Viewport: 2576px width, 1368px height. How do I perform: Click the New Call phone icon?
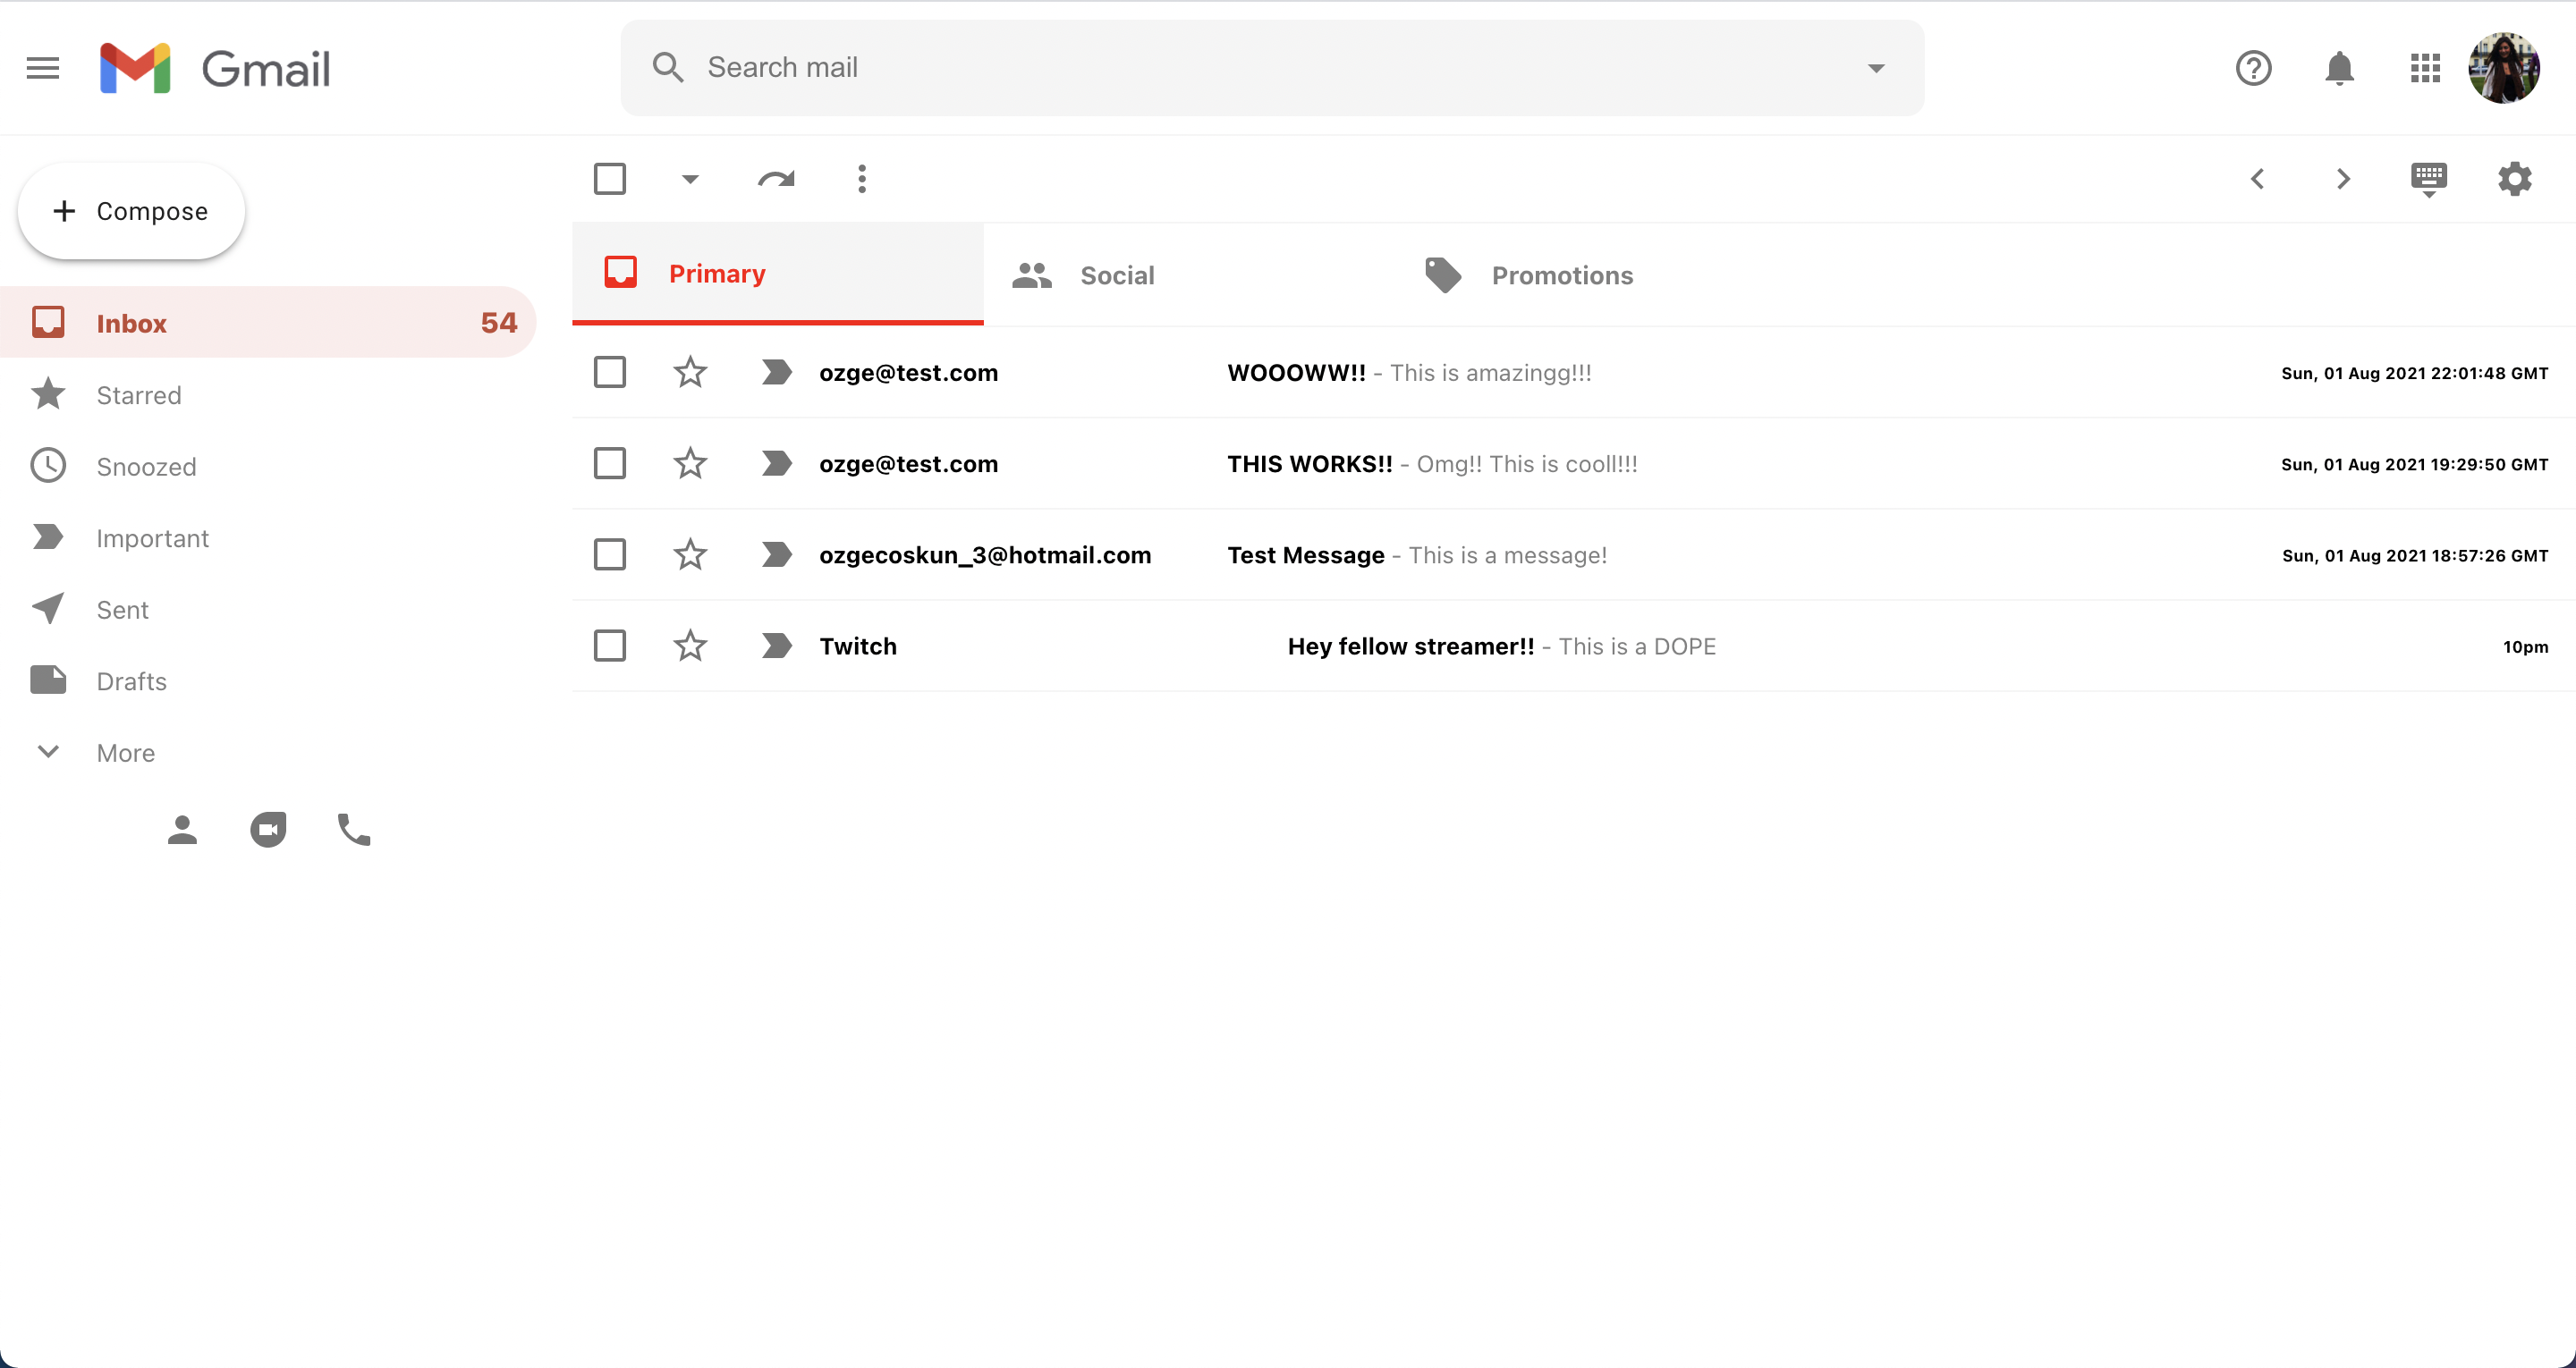click(352, 830)
